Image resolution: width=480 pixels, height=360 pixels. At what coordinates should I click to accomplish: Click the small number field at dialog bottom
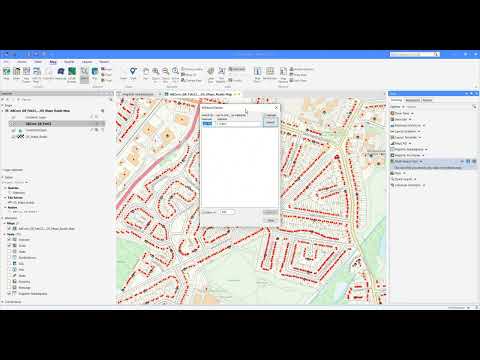(227, 212)
